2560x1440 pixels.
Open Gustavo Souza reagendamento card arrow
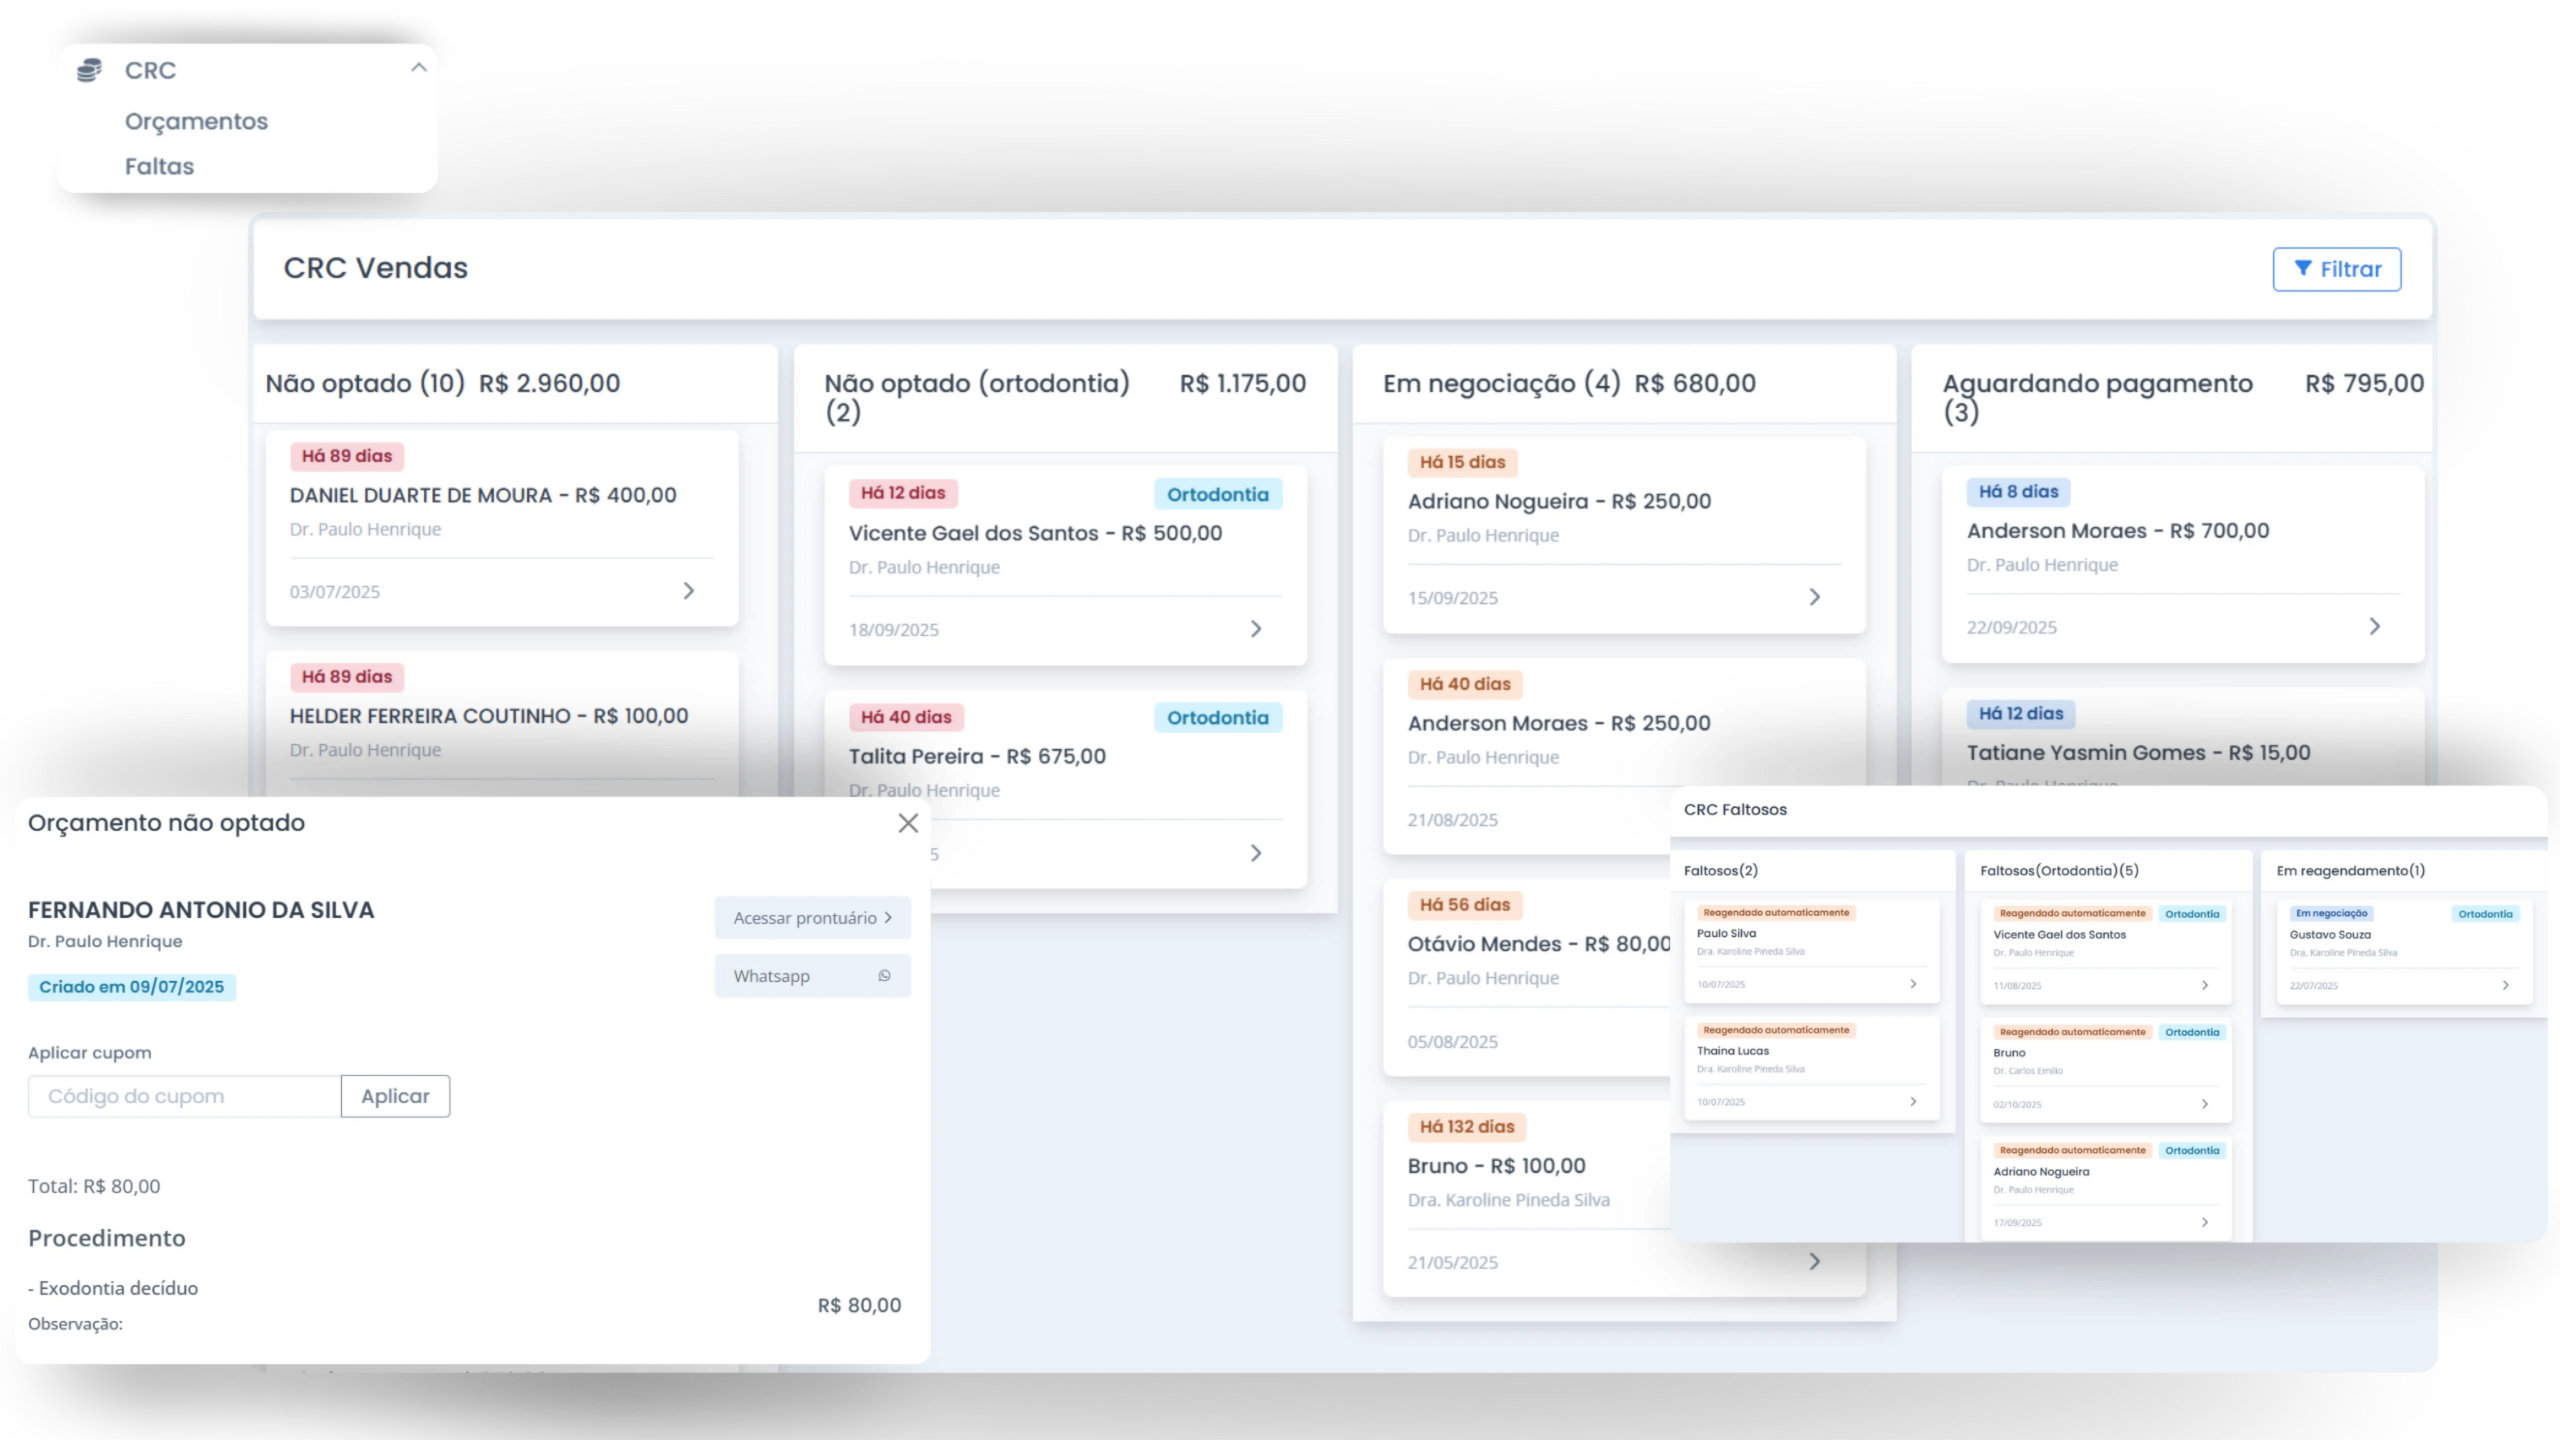[2505, 985]
